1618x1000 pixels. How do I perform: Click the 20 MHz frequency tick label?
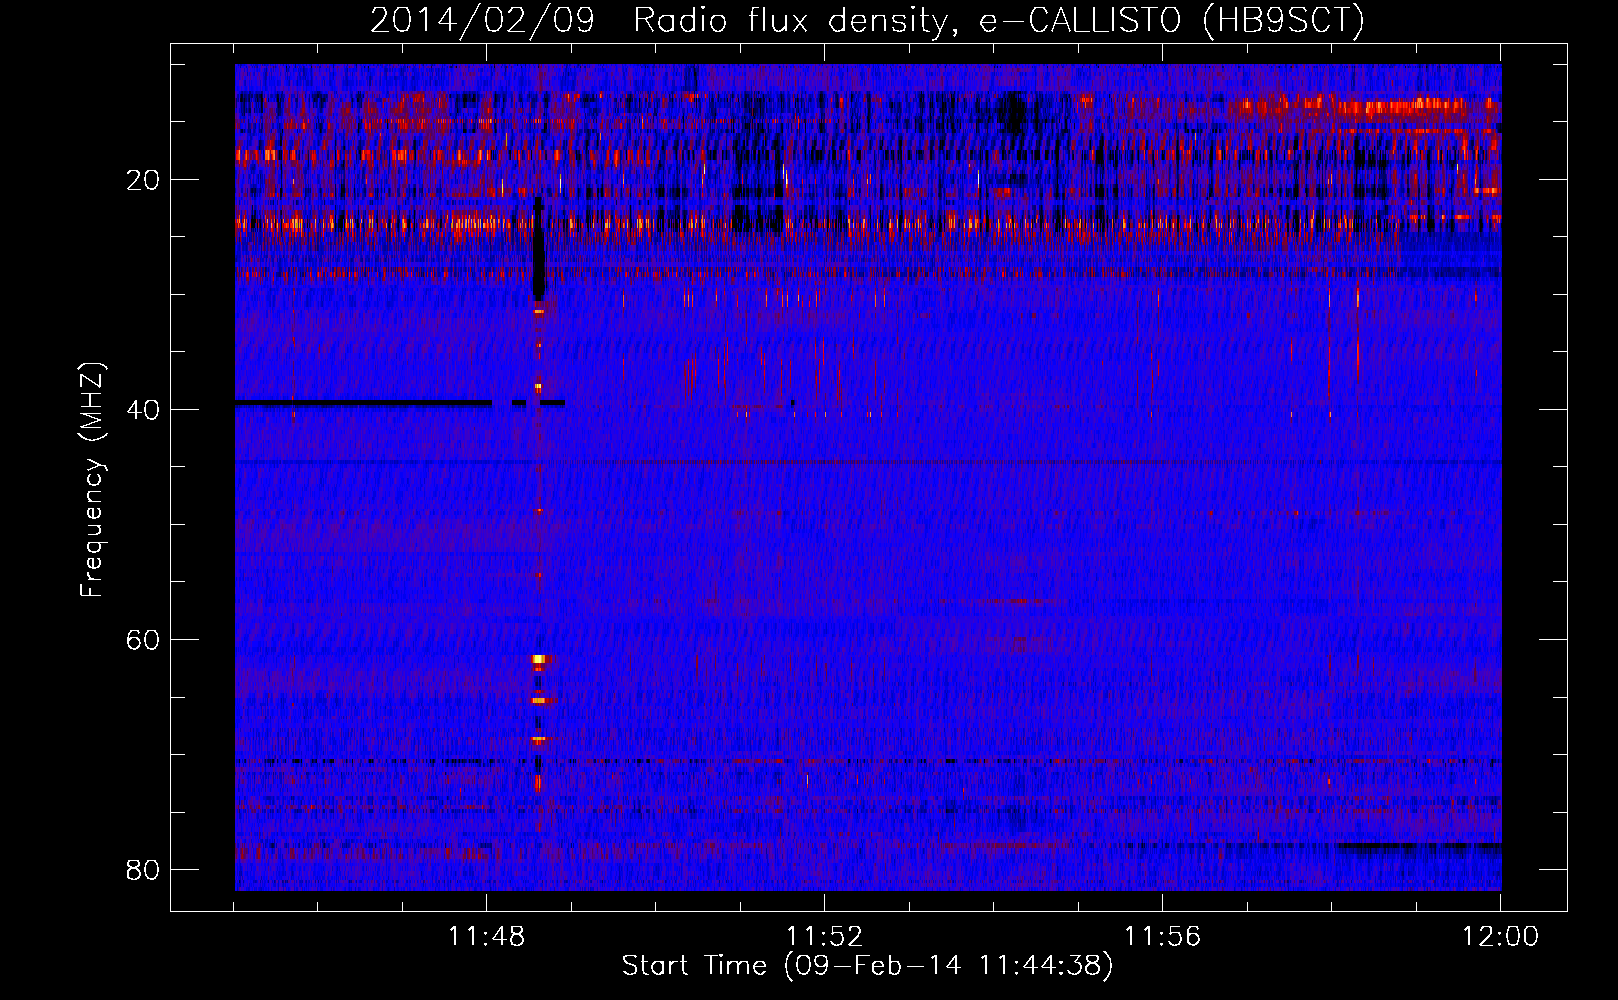click(x=143, y=180)
